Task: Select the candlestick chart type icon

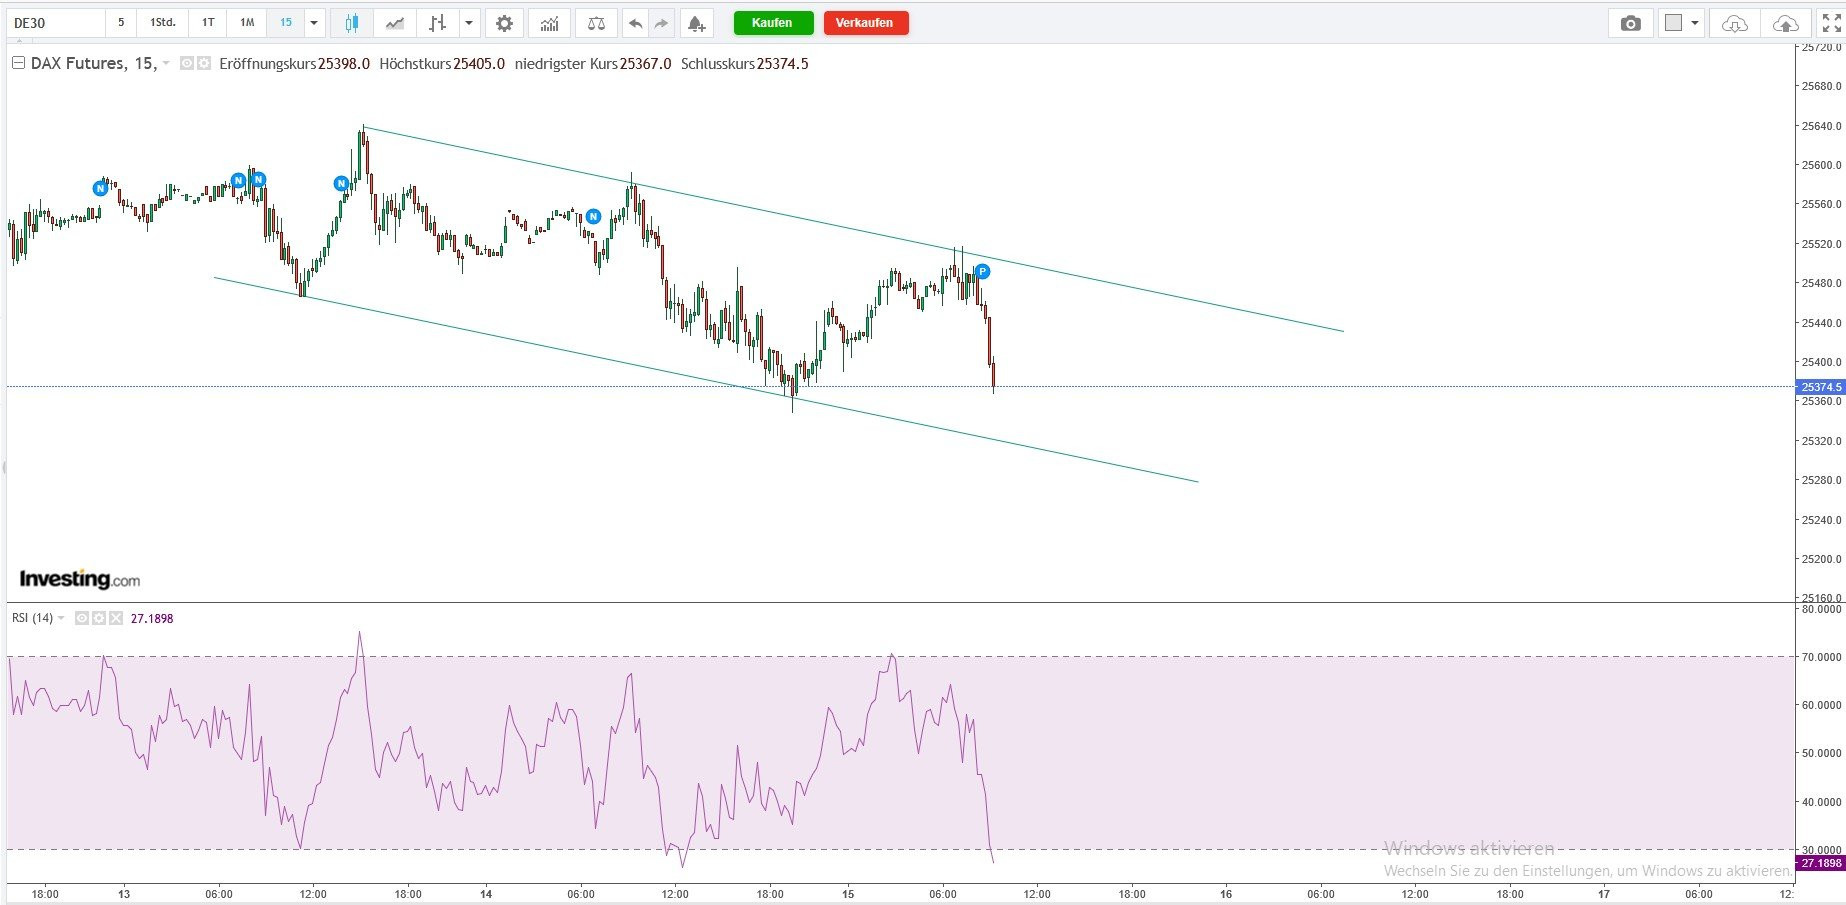Action: click(351, 23)
